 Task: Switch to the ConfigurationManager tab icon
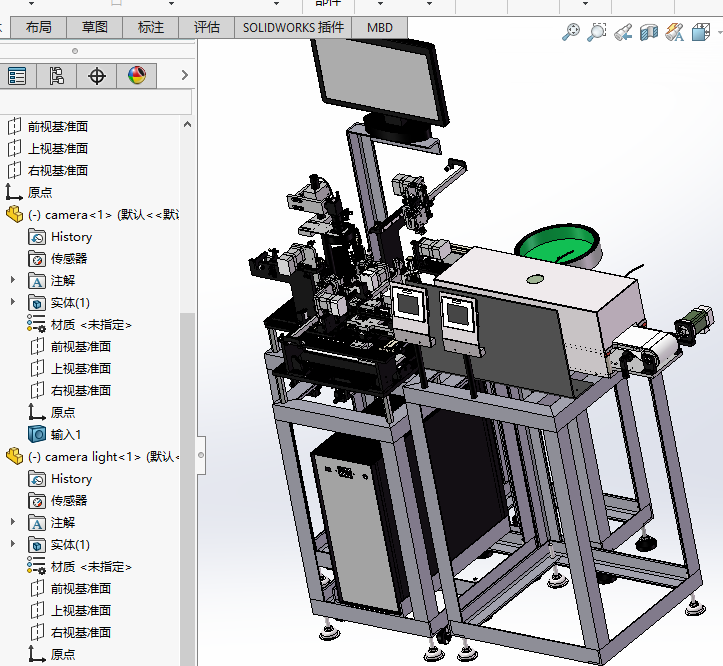(56, 75)
